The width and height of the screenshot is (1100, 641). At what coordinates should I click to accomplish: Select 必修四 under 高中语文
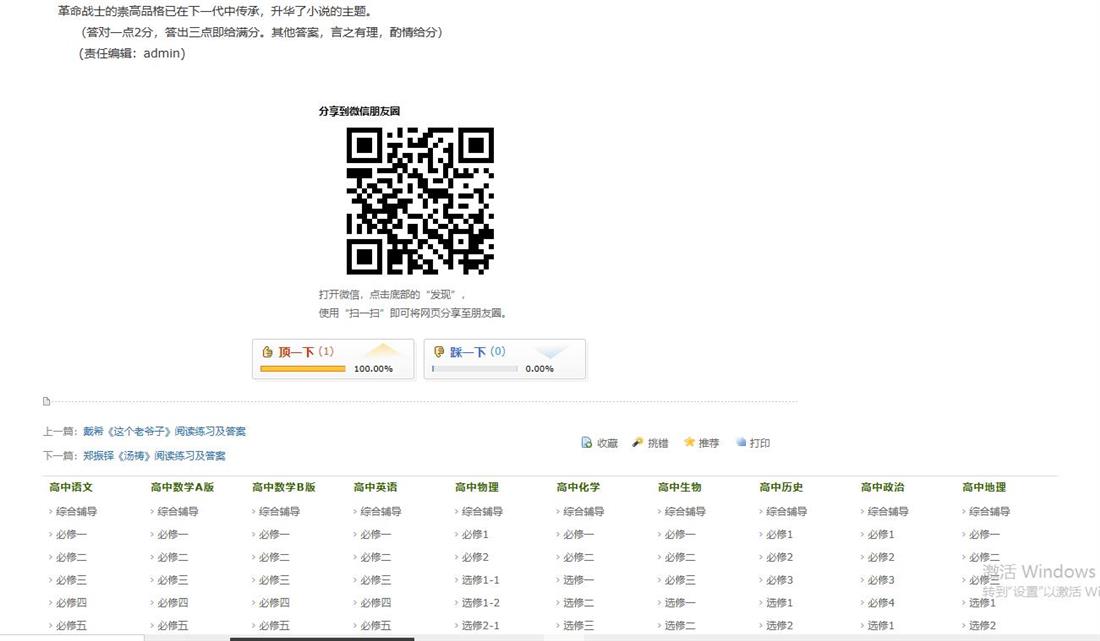[x=71, y=602]
